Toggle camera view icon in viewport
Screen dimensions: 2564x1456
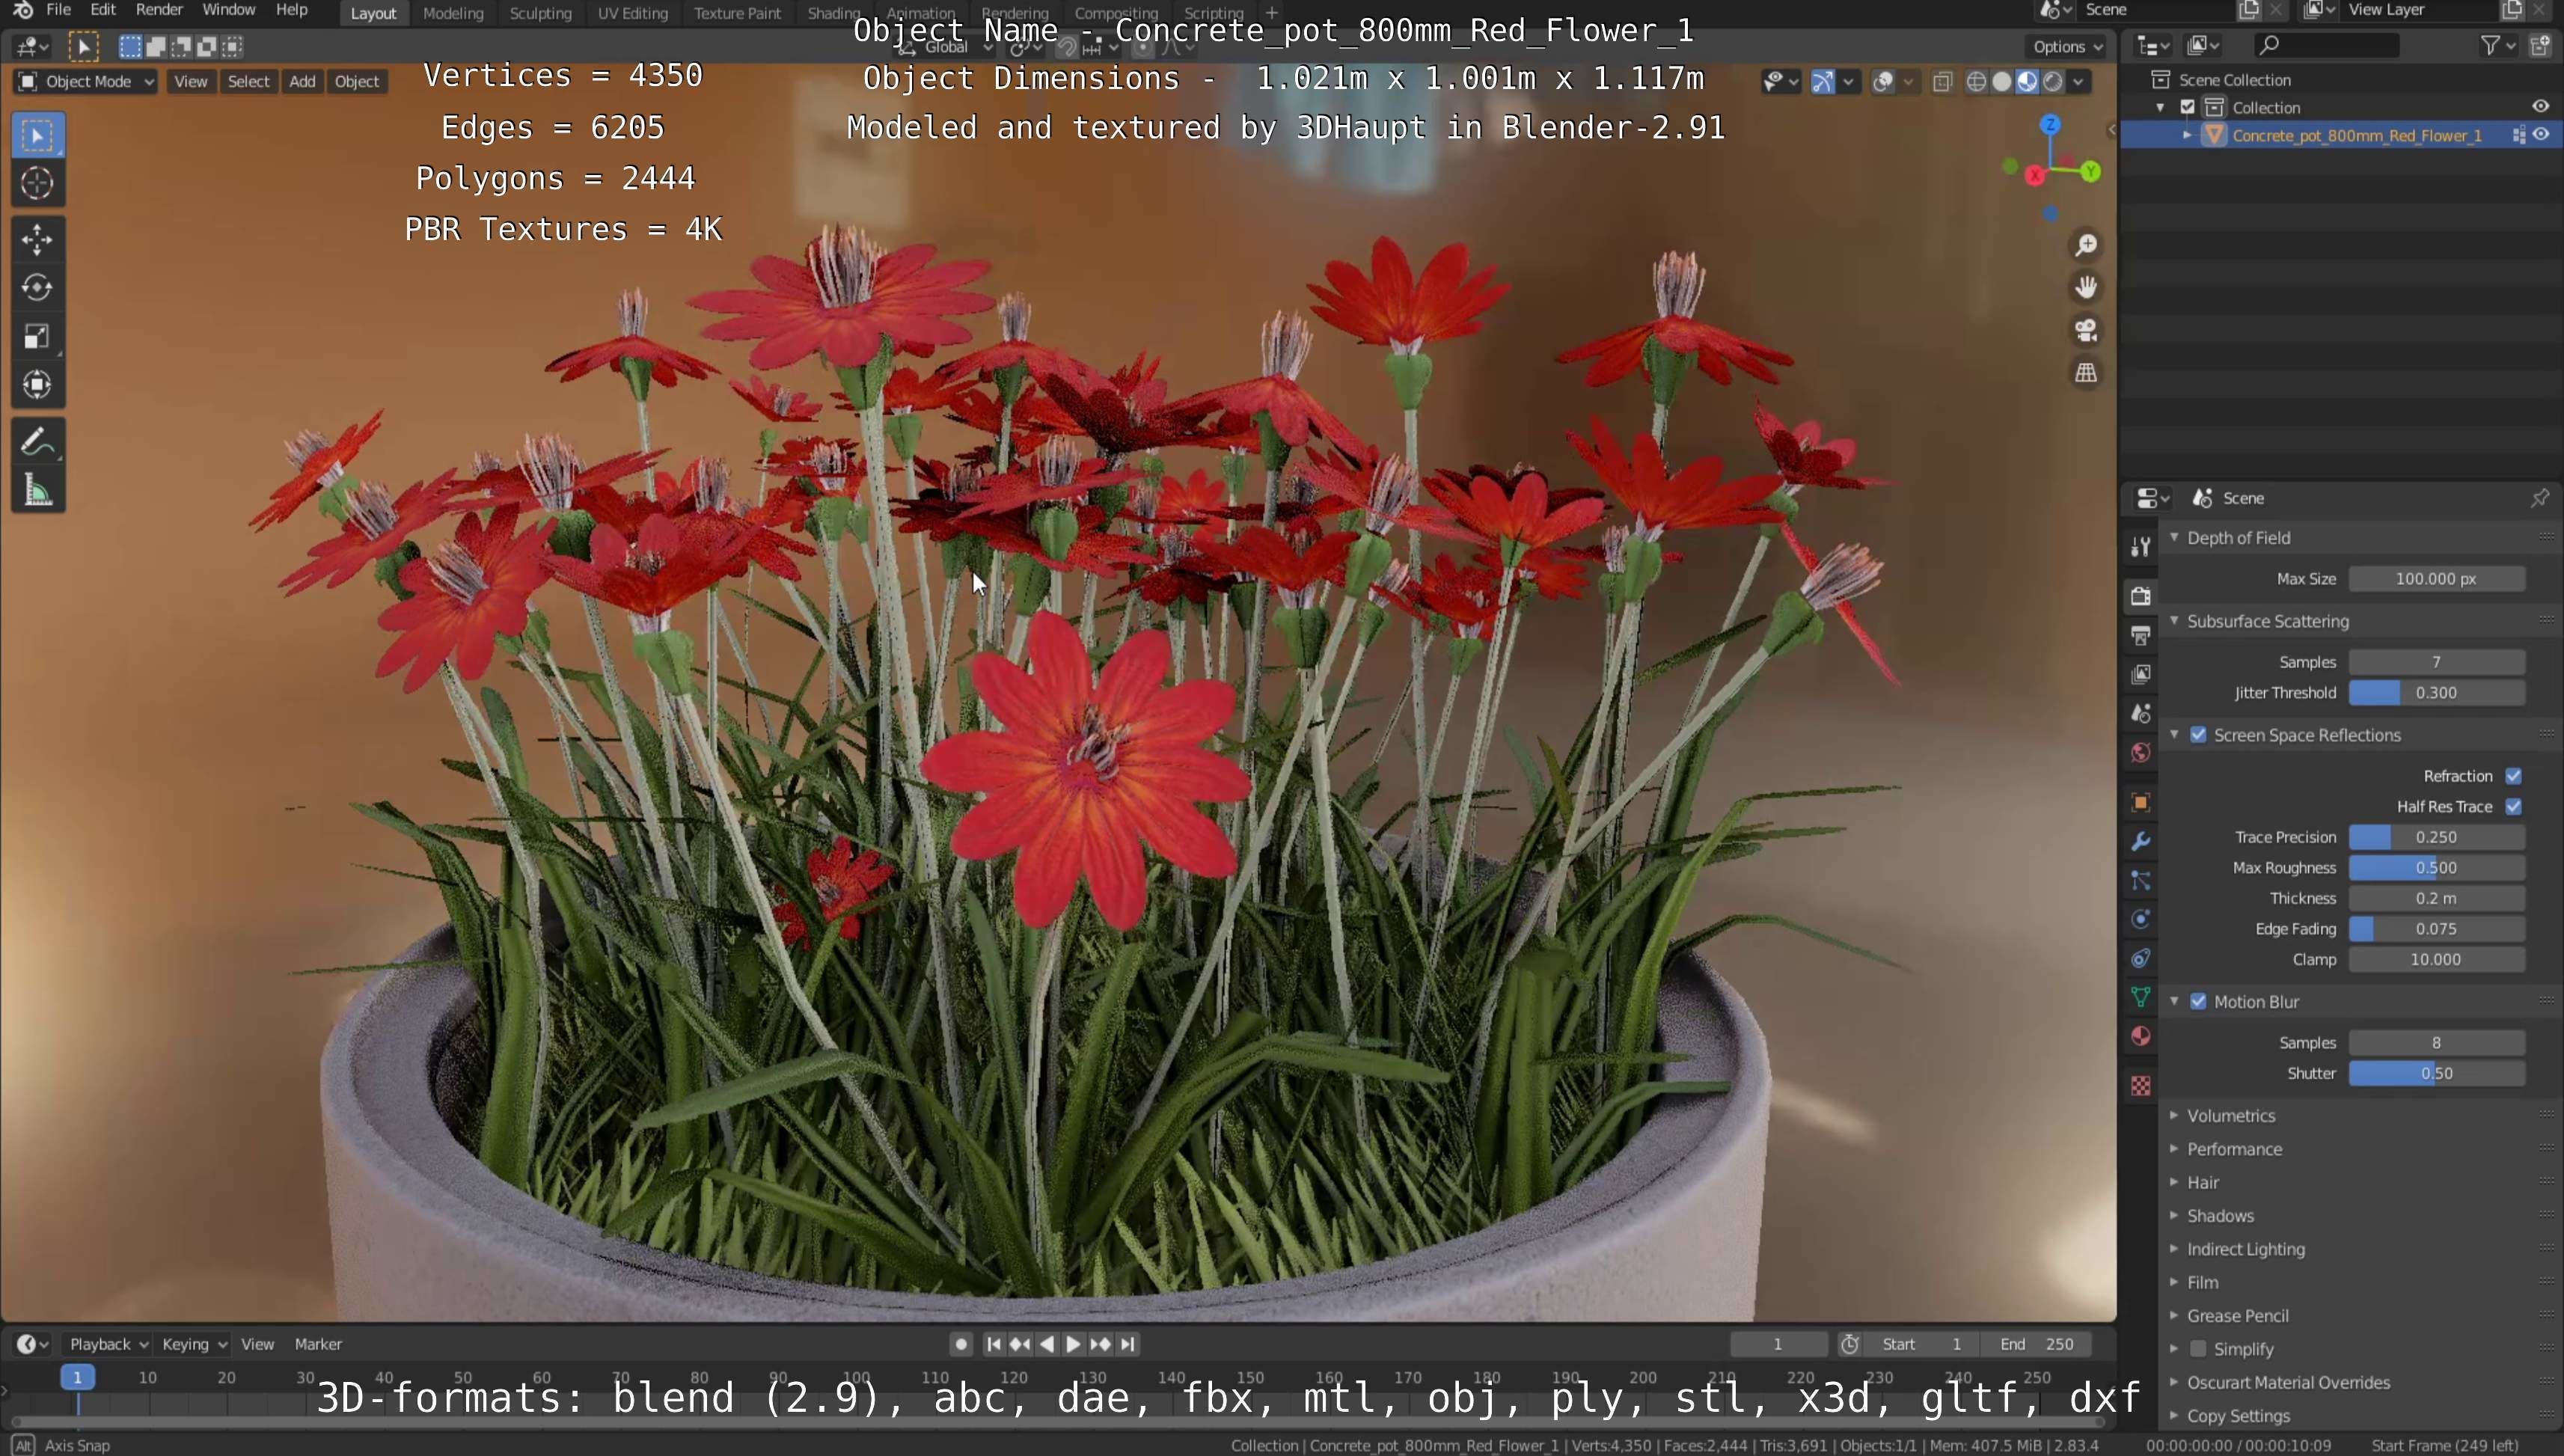[x=2086, y=330]
